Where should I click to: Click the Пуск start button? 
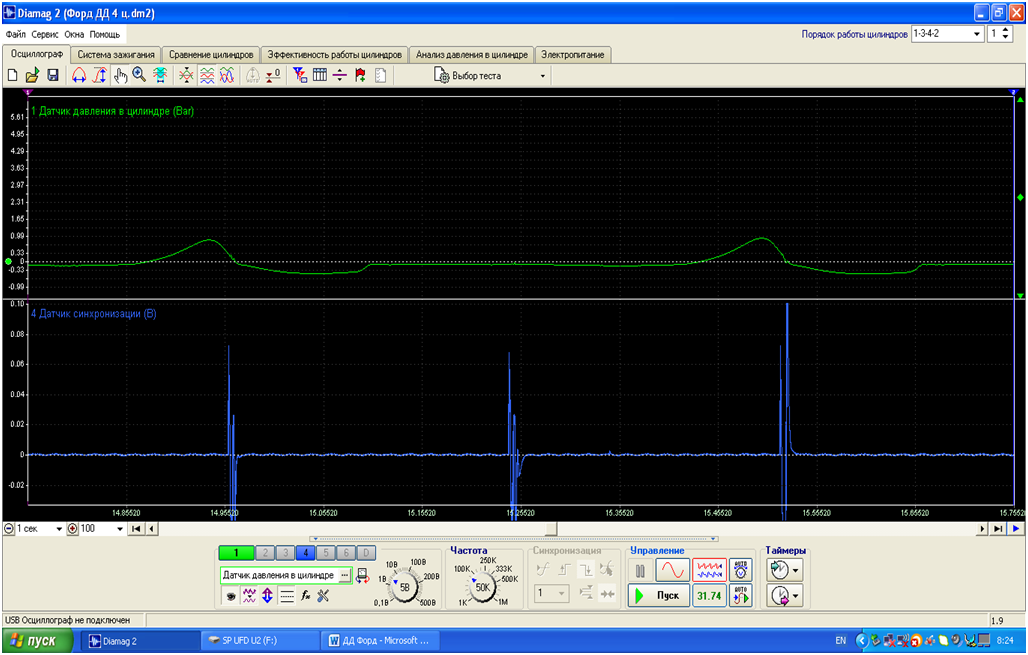[659, 596]
